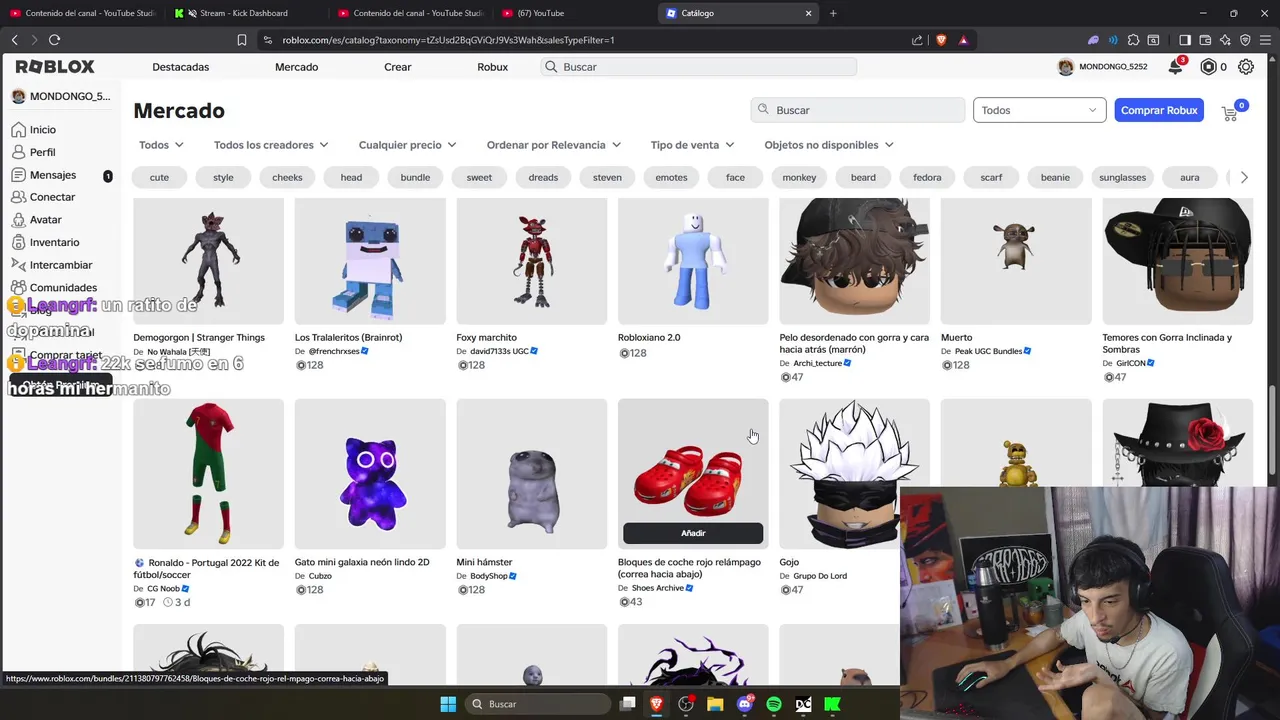Open Roblox settings gear
The image size is (1280, 720).
pyautogui.click(x=1246, y=67)
